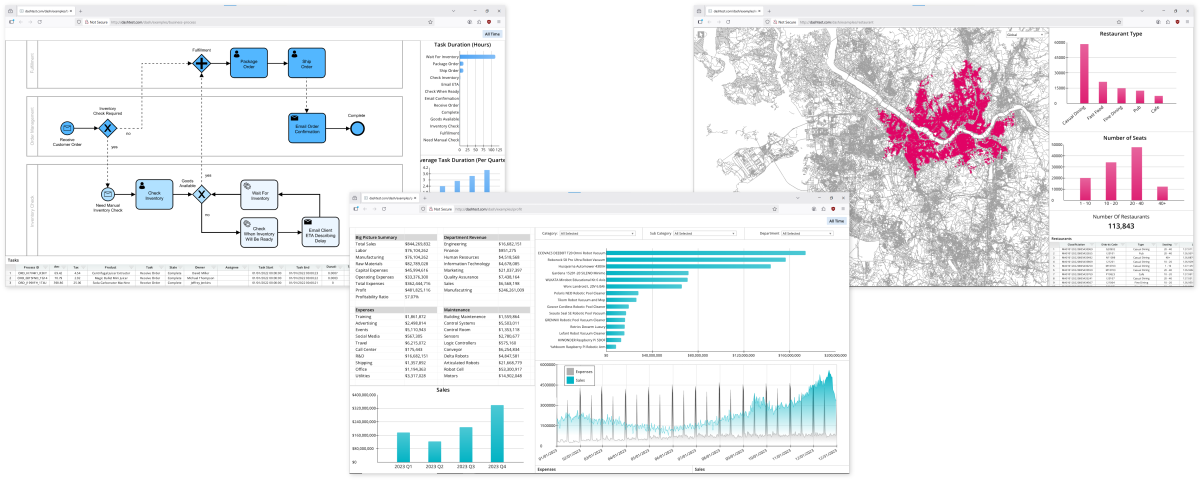Click the Receive Customer Order envelope event
Viewport: 1200px width, 480px height.
point(66,127)
